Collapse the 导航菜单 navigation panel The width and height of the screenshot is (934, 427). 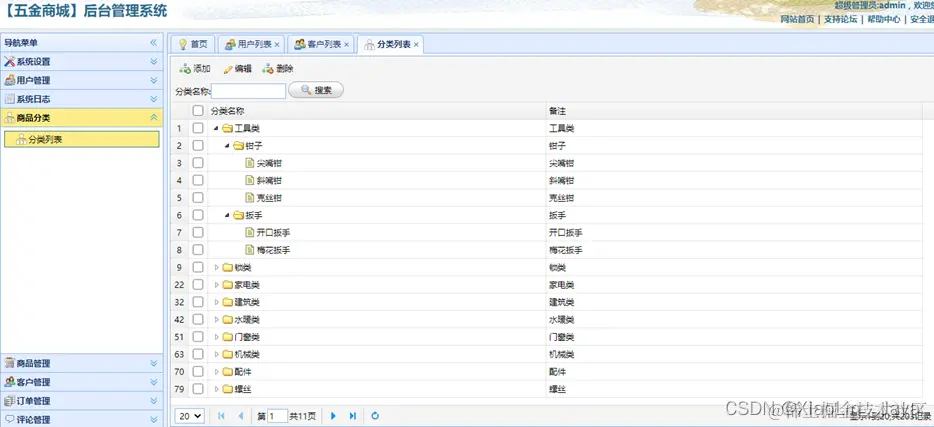click(x=154, y=43)
